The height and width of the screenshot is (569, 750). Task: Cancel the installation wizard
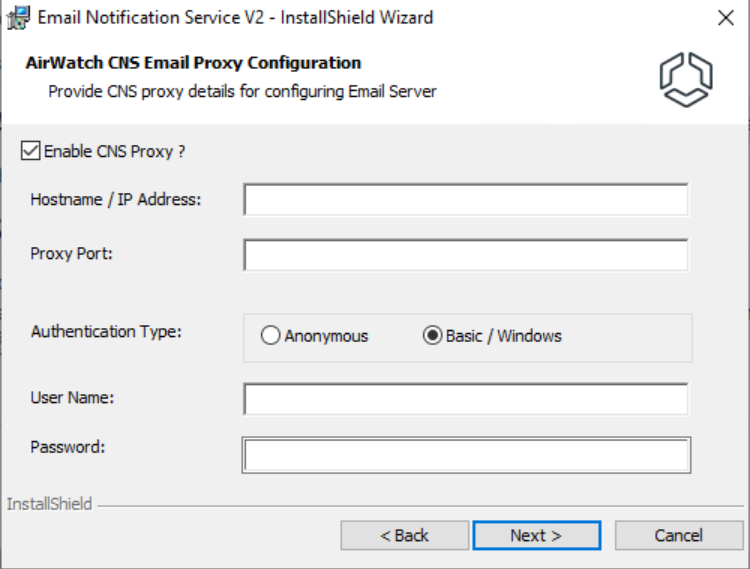(679, 536)
